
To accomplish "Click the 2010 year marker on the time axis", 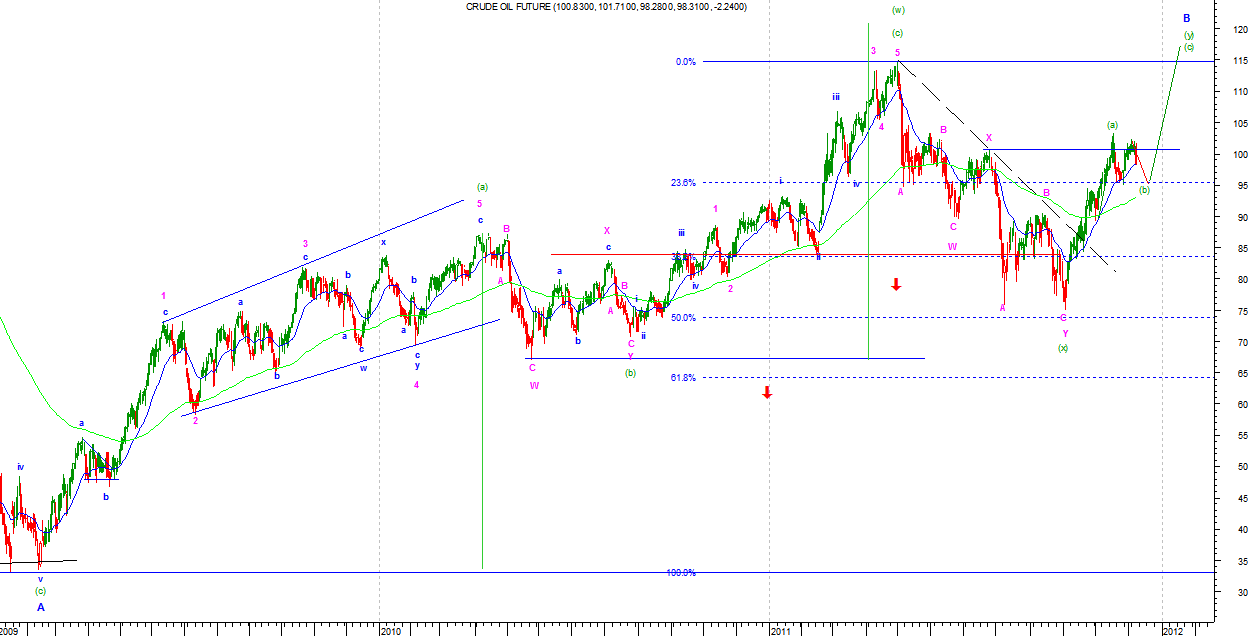I will (391, 630).
